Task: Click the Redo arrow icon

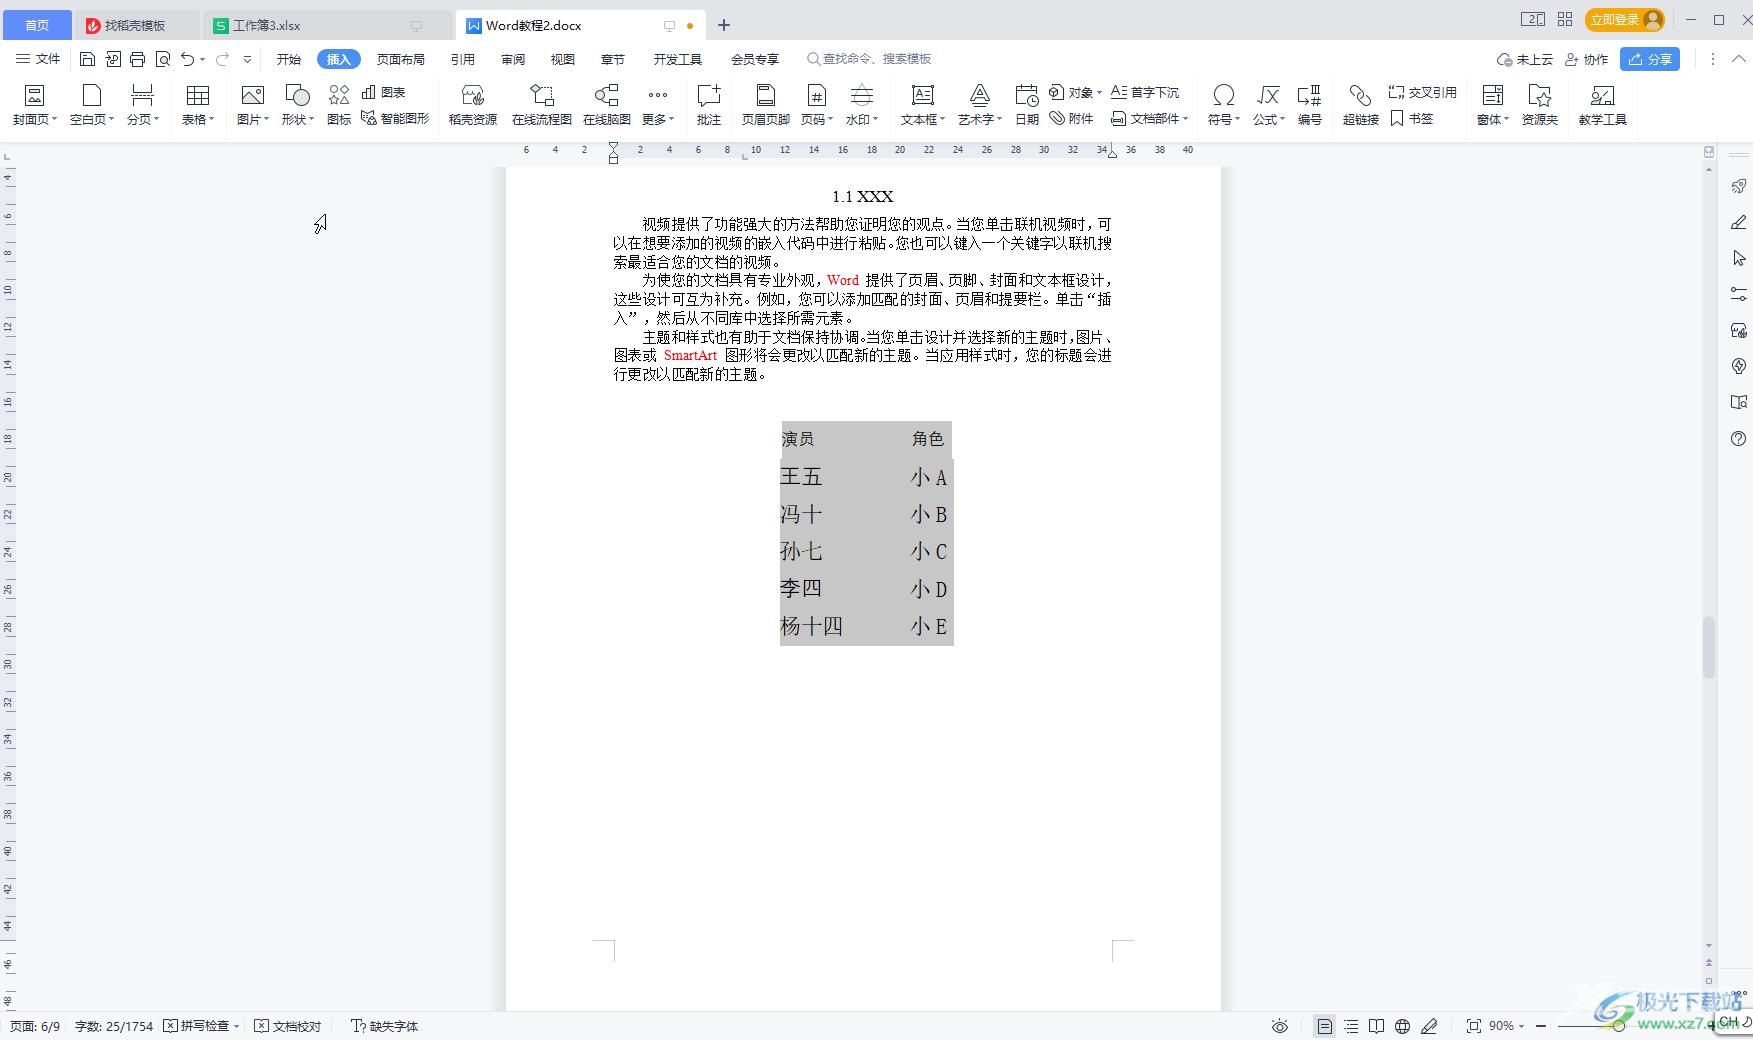Action: click(x=222, y=59)
